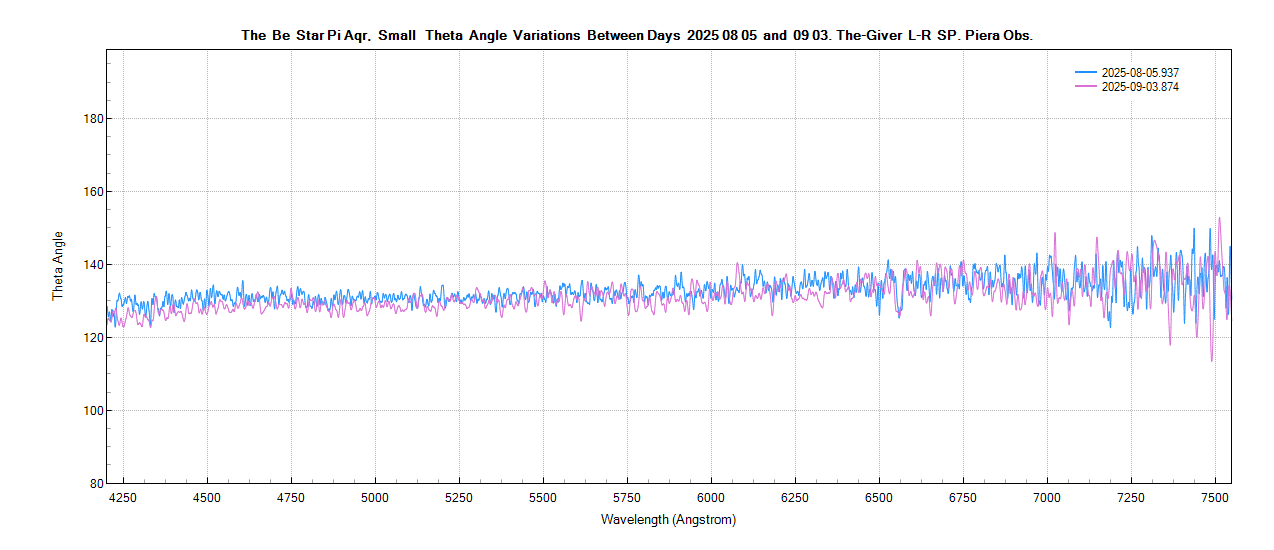
Task: Click the 80 y-axis tick label
Action: (96, 484)
